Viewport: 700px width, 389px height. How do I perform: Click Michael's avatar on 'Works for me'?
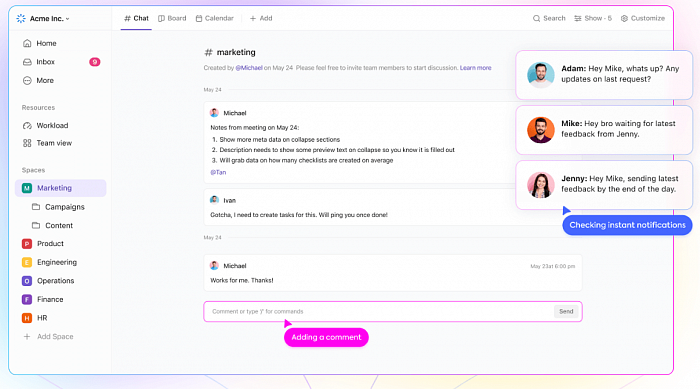point(214,266)
